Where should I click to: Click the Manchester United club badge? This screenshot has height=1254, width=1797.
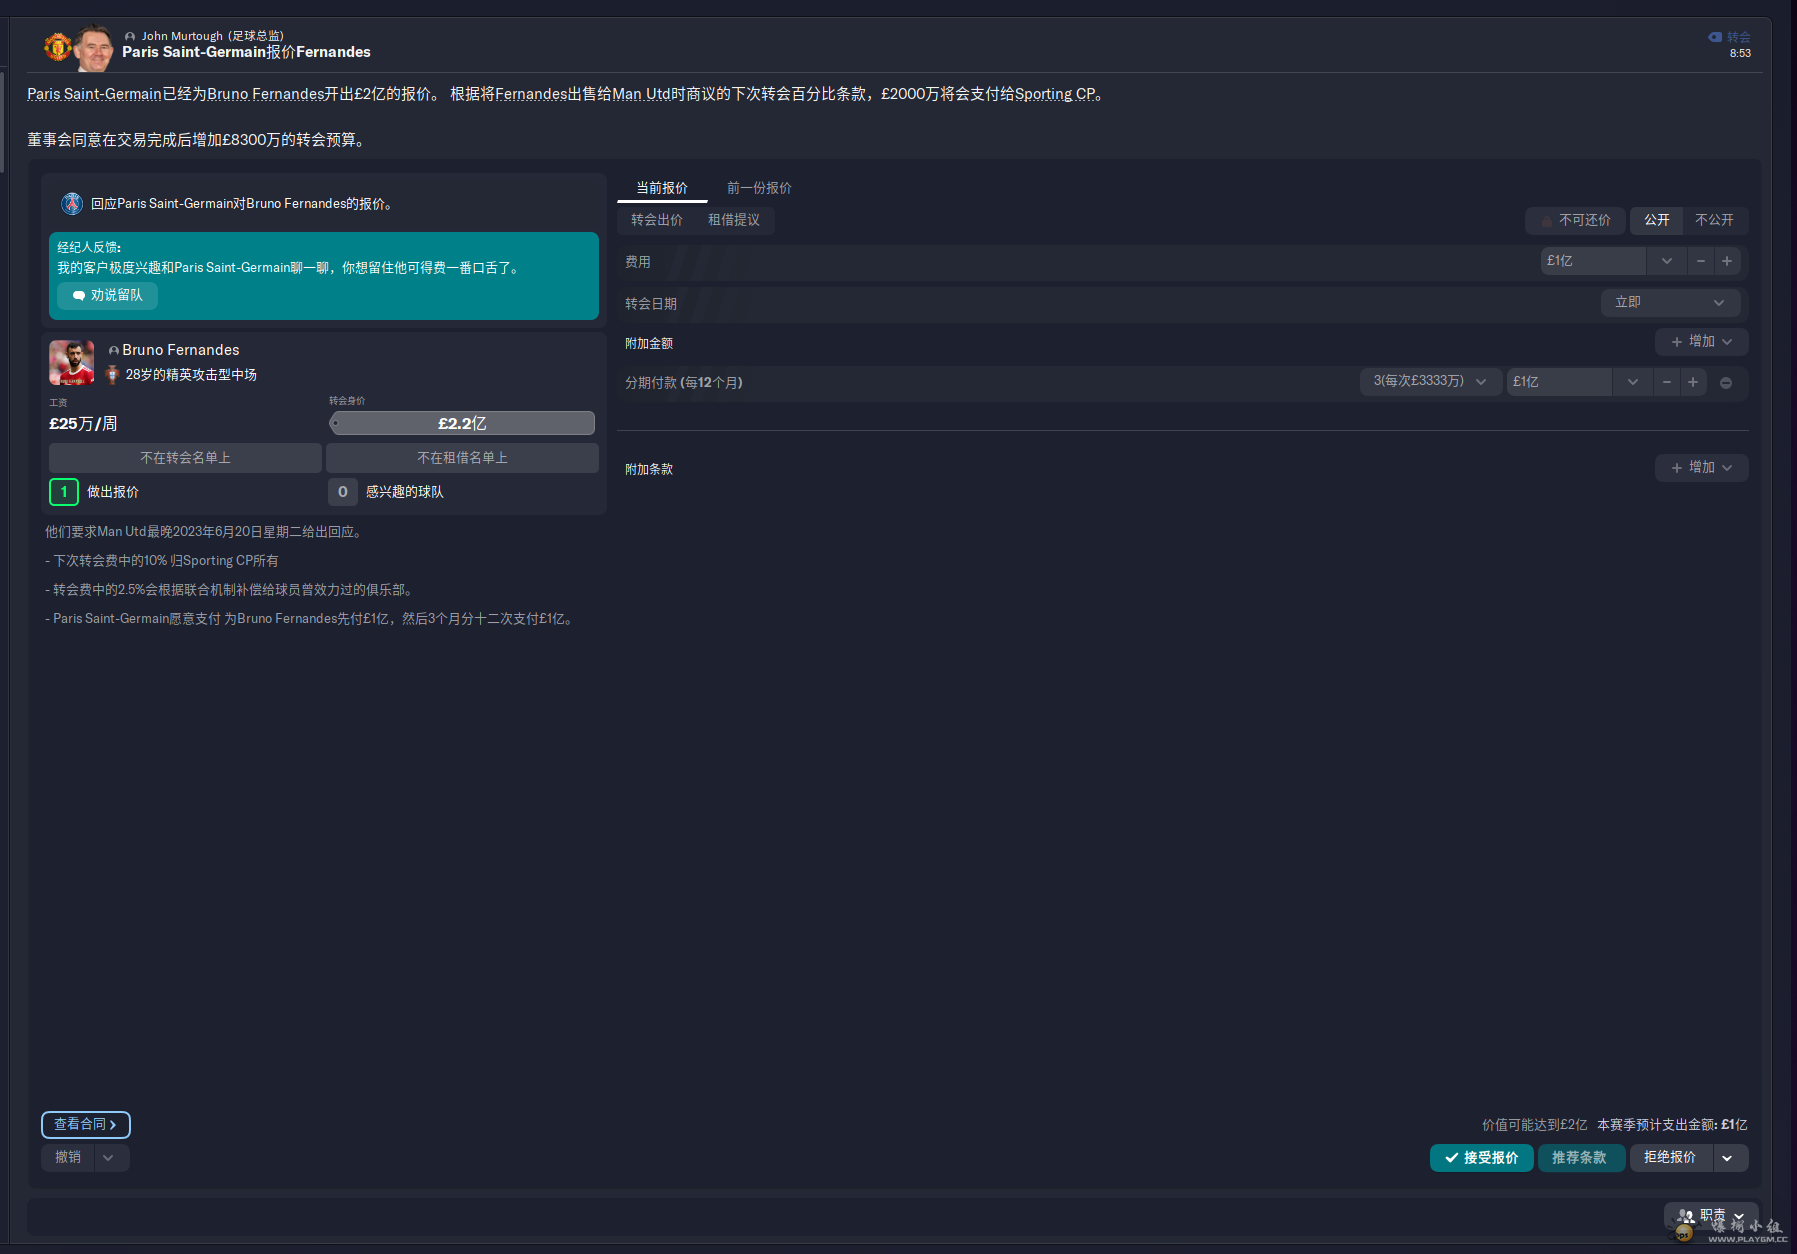[57, 46]
